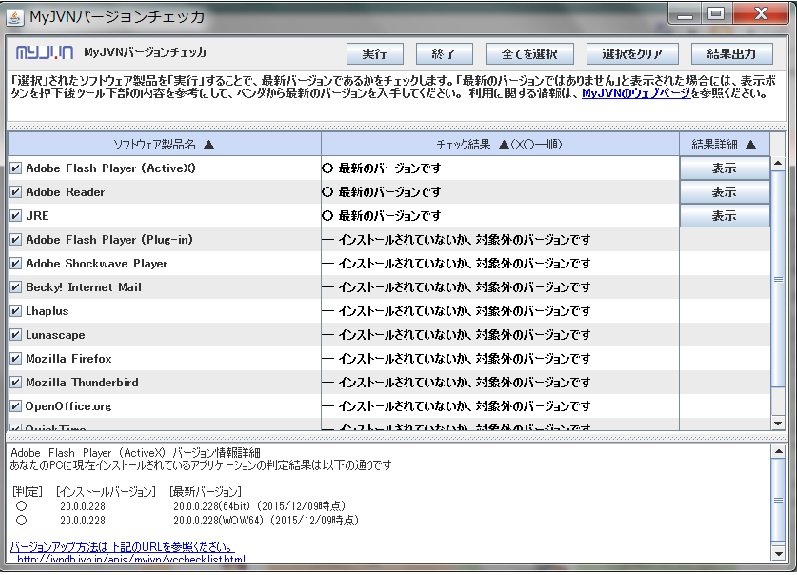
Task: Click the detail pane scrollbar thumb
Action: 778,500
